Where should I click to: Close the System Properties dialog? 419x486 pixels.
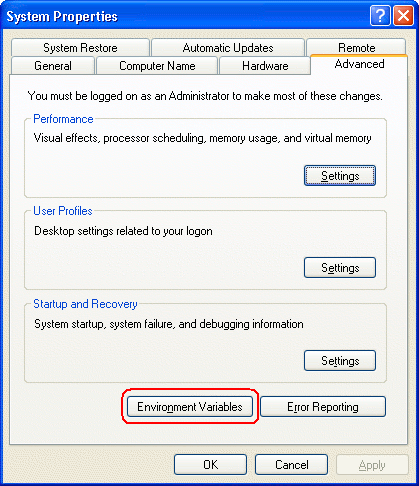(x=403, y=15)
